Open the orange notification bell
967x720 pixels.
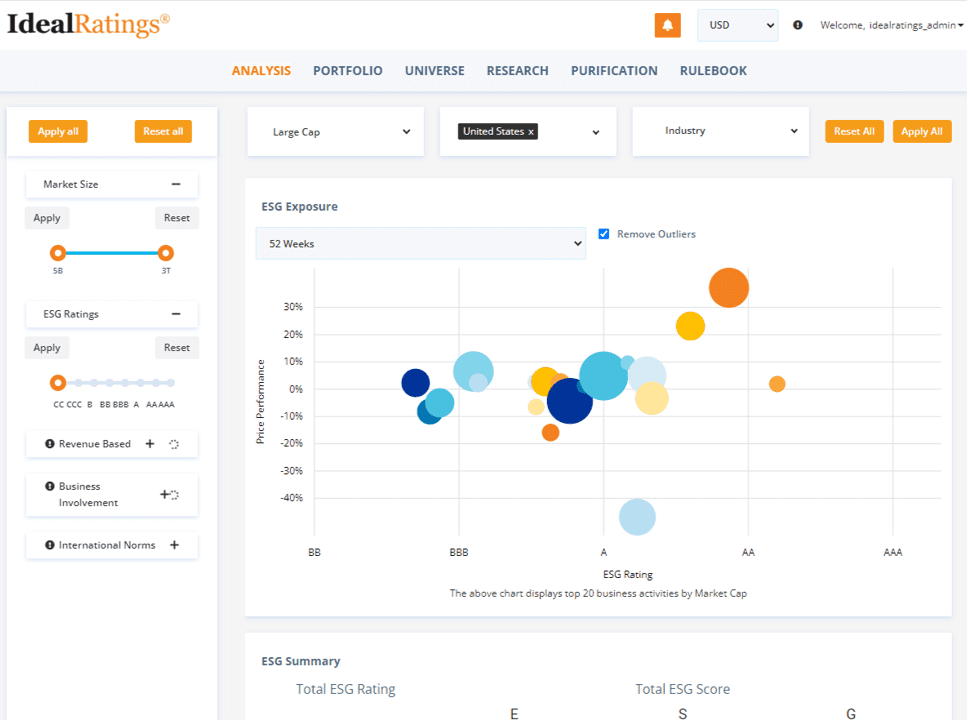pos(667,25)
